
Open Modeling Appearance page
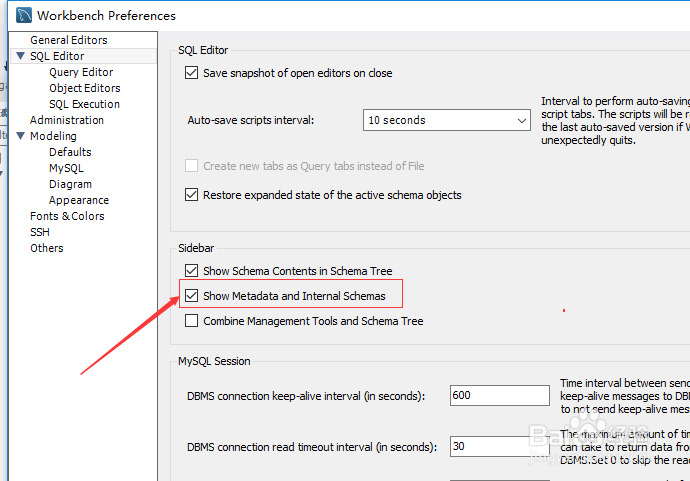pos(79,200)
